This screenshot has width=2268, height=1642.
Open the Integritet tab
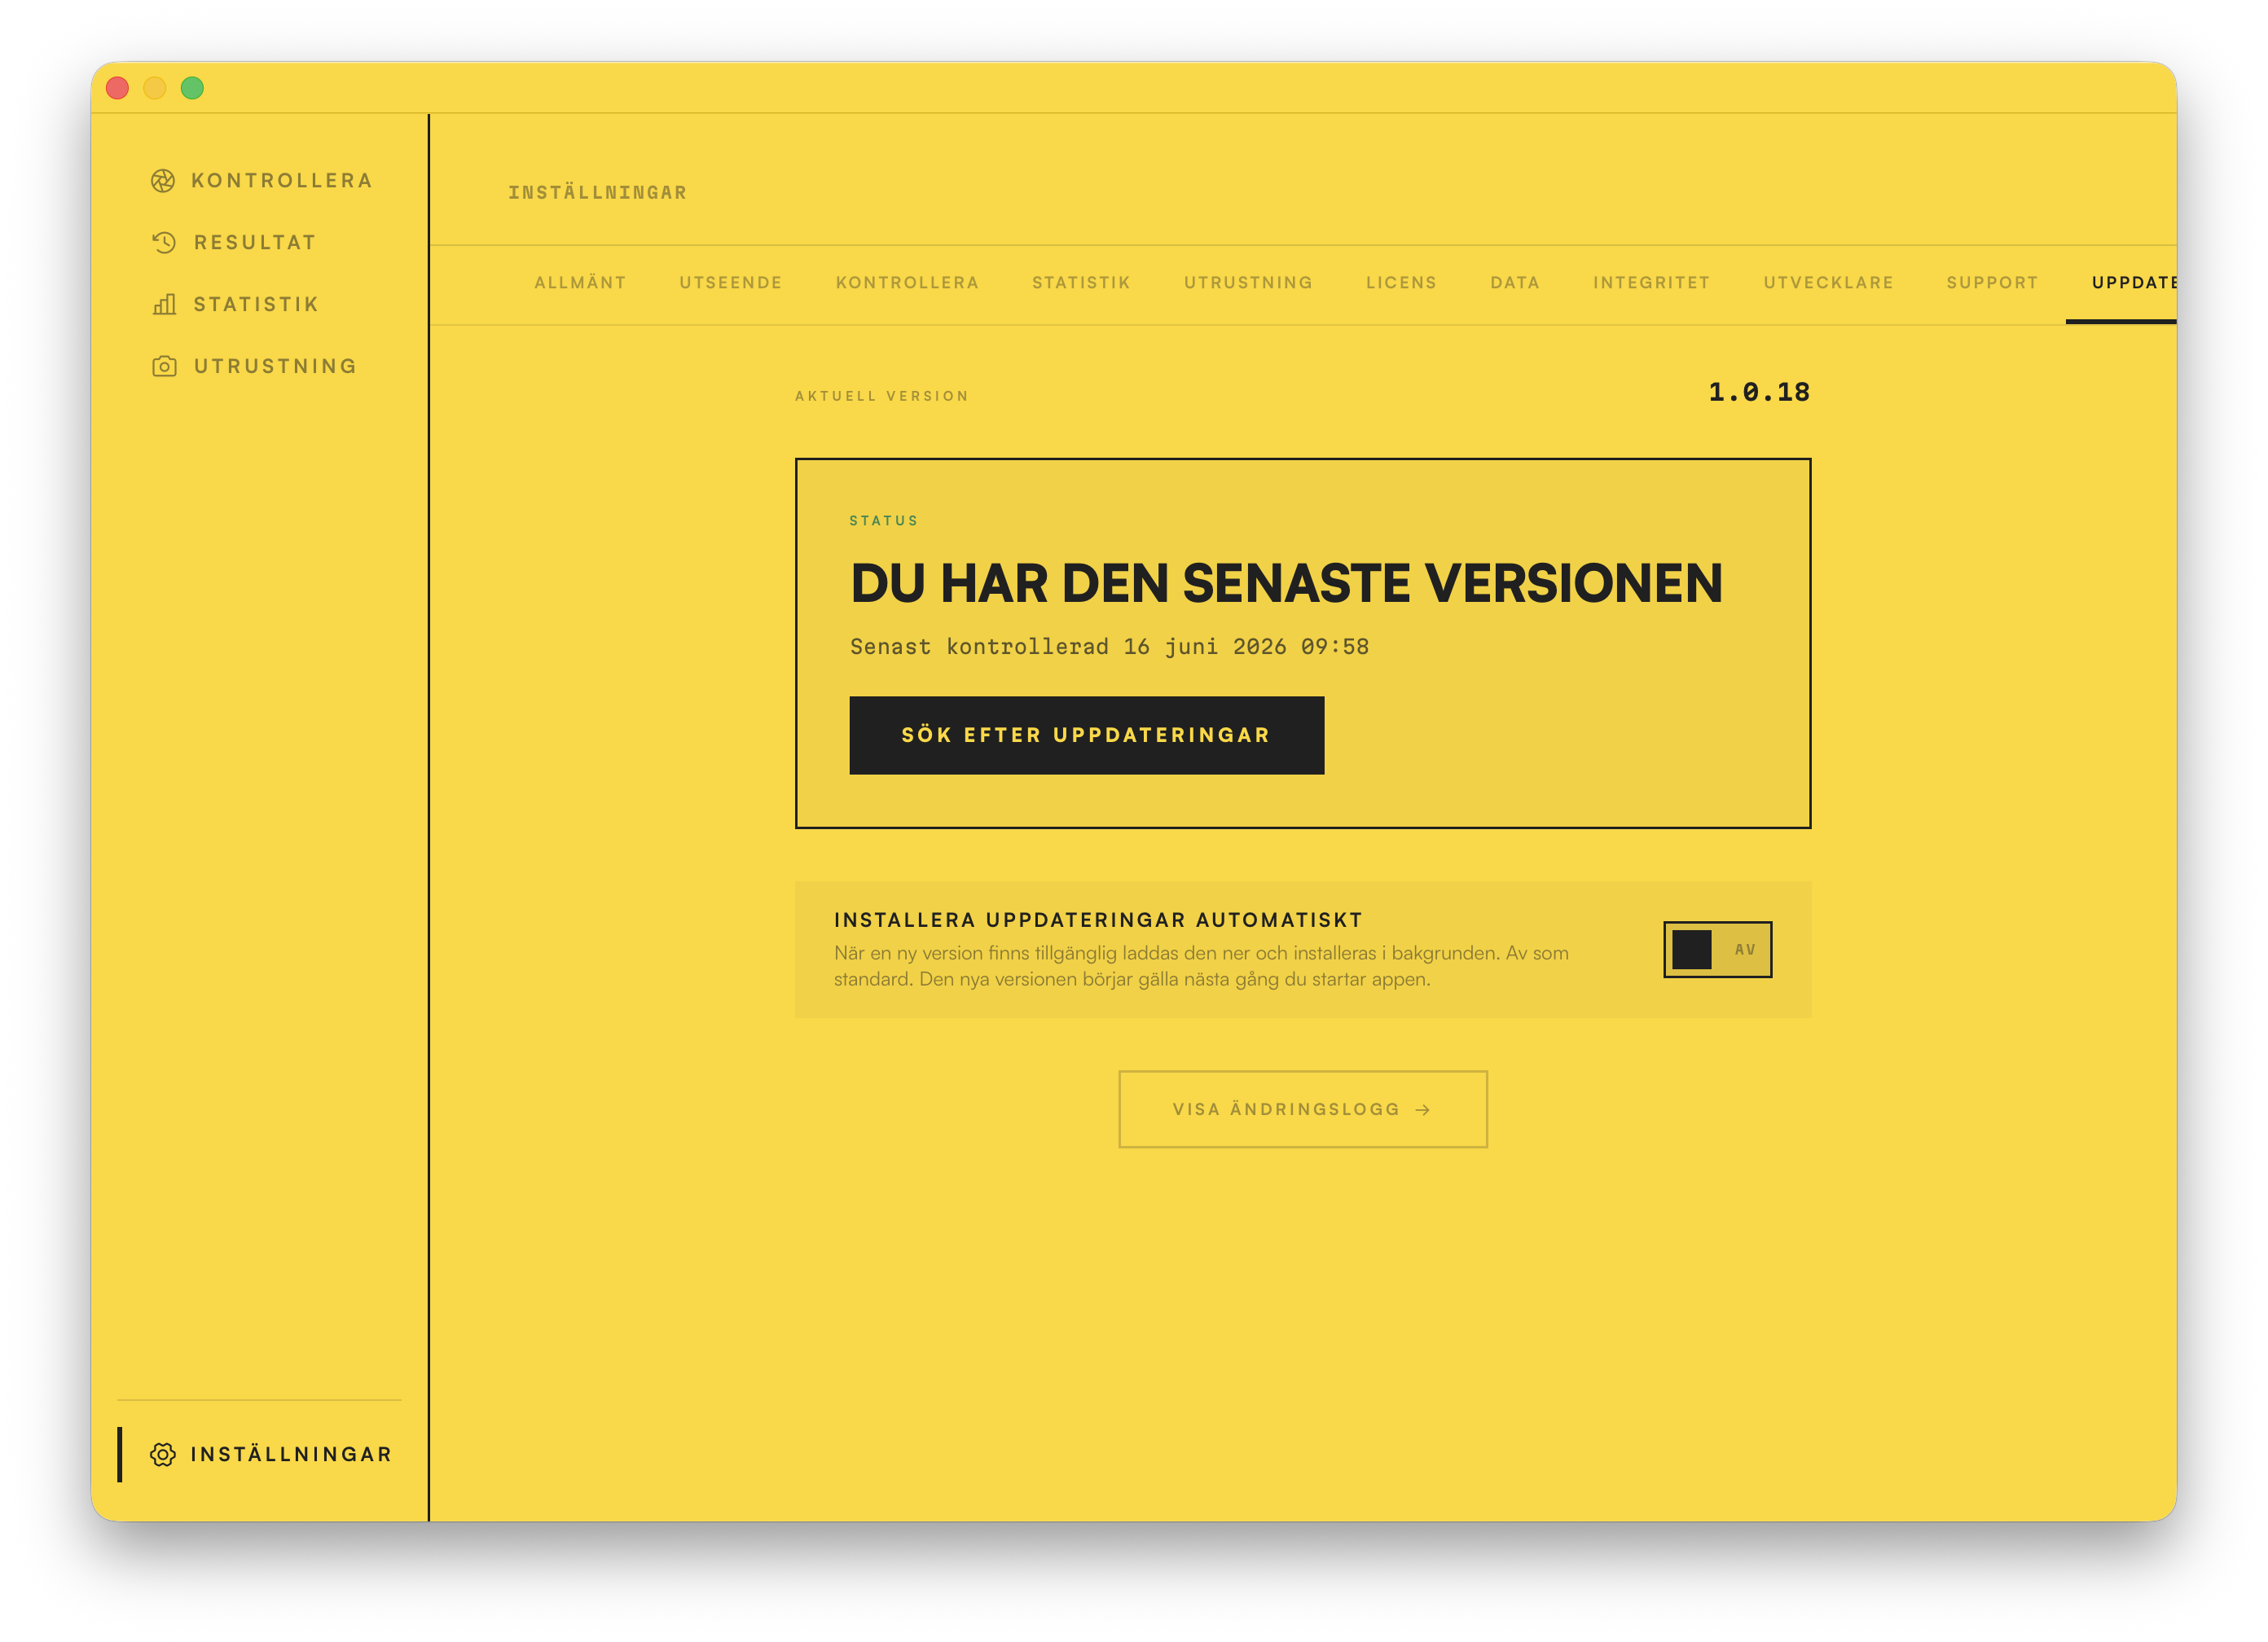[1651, 283]
